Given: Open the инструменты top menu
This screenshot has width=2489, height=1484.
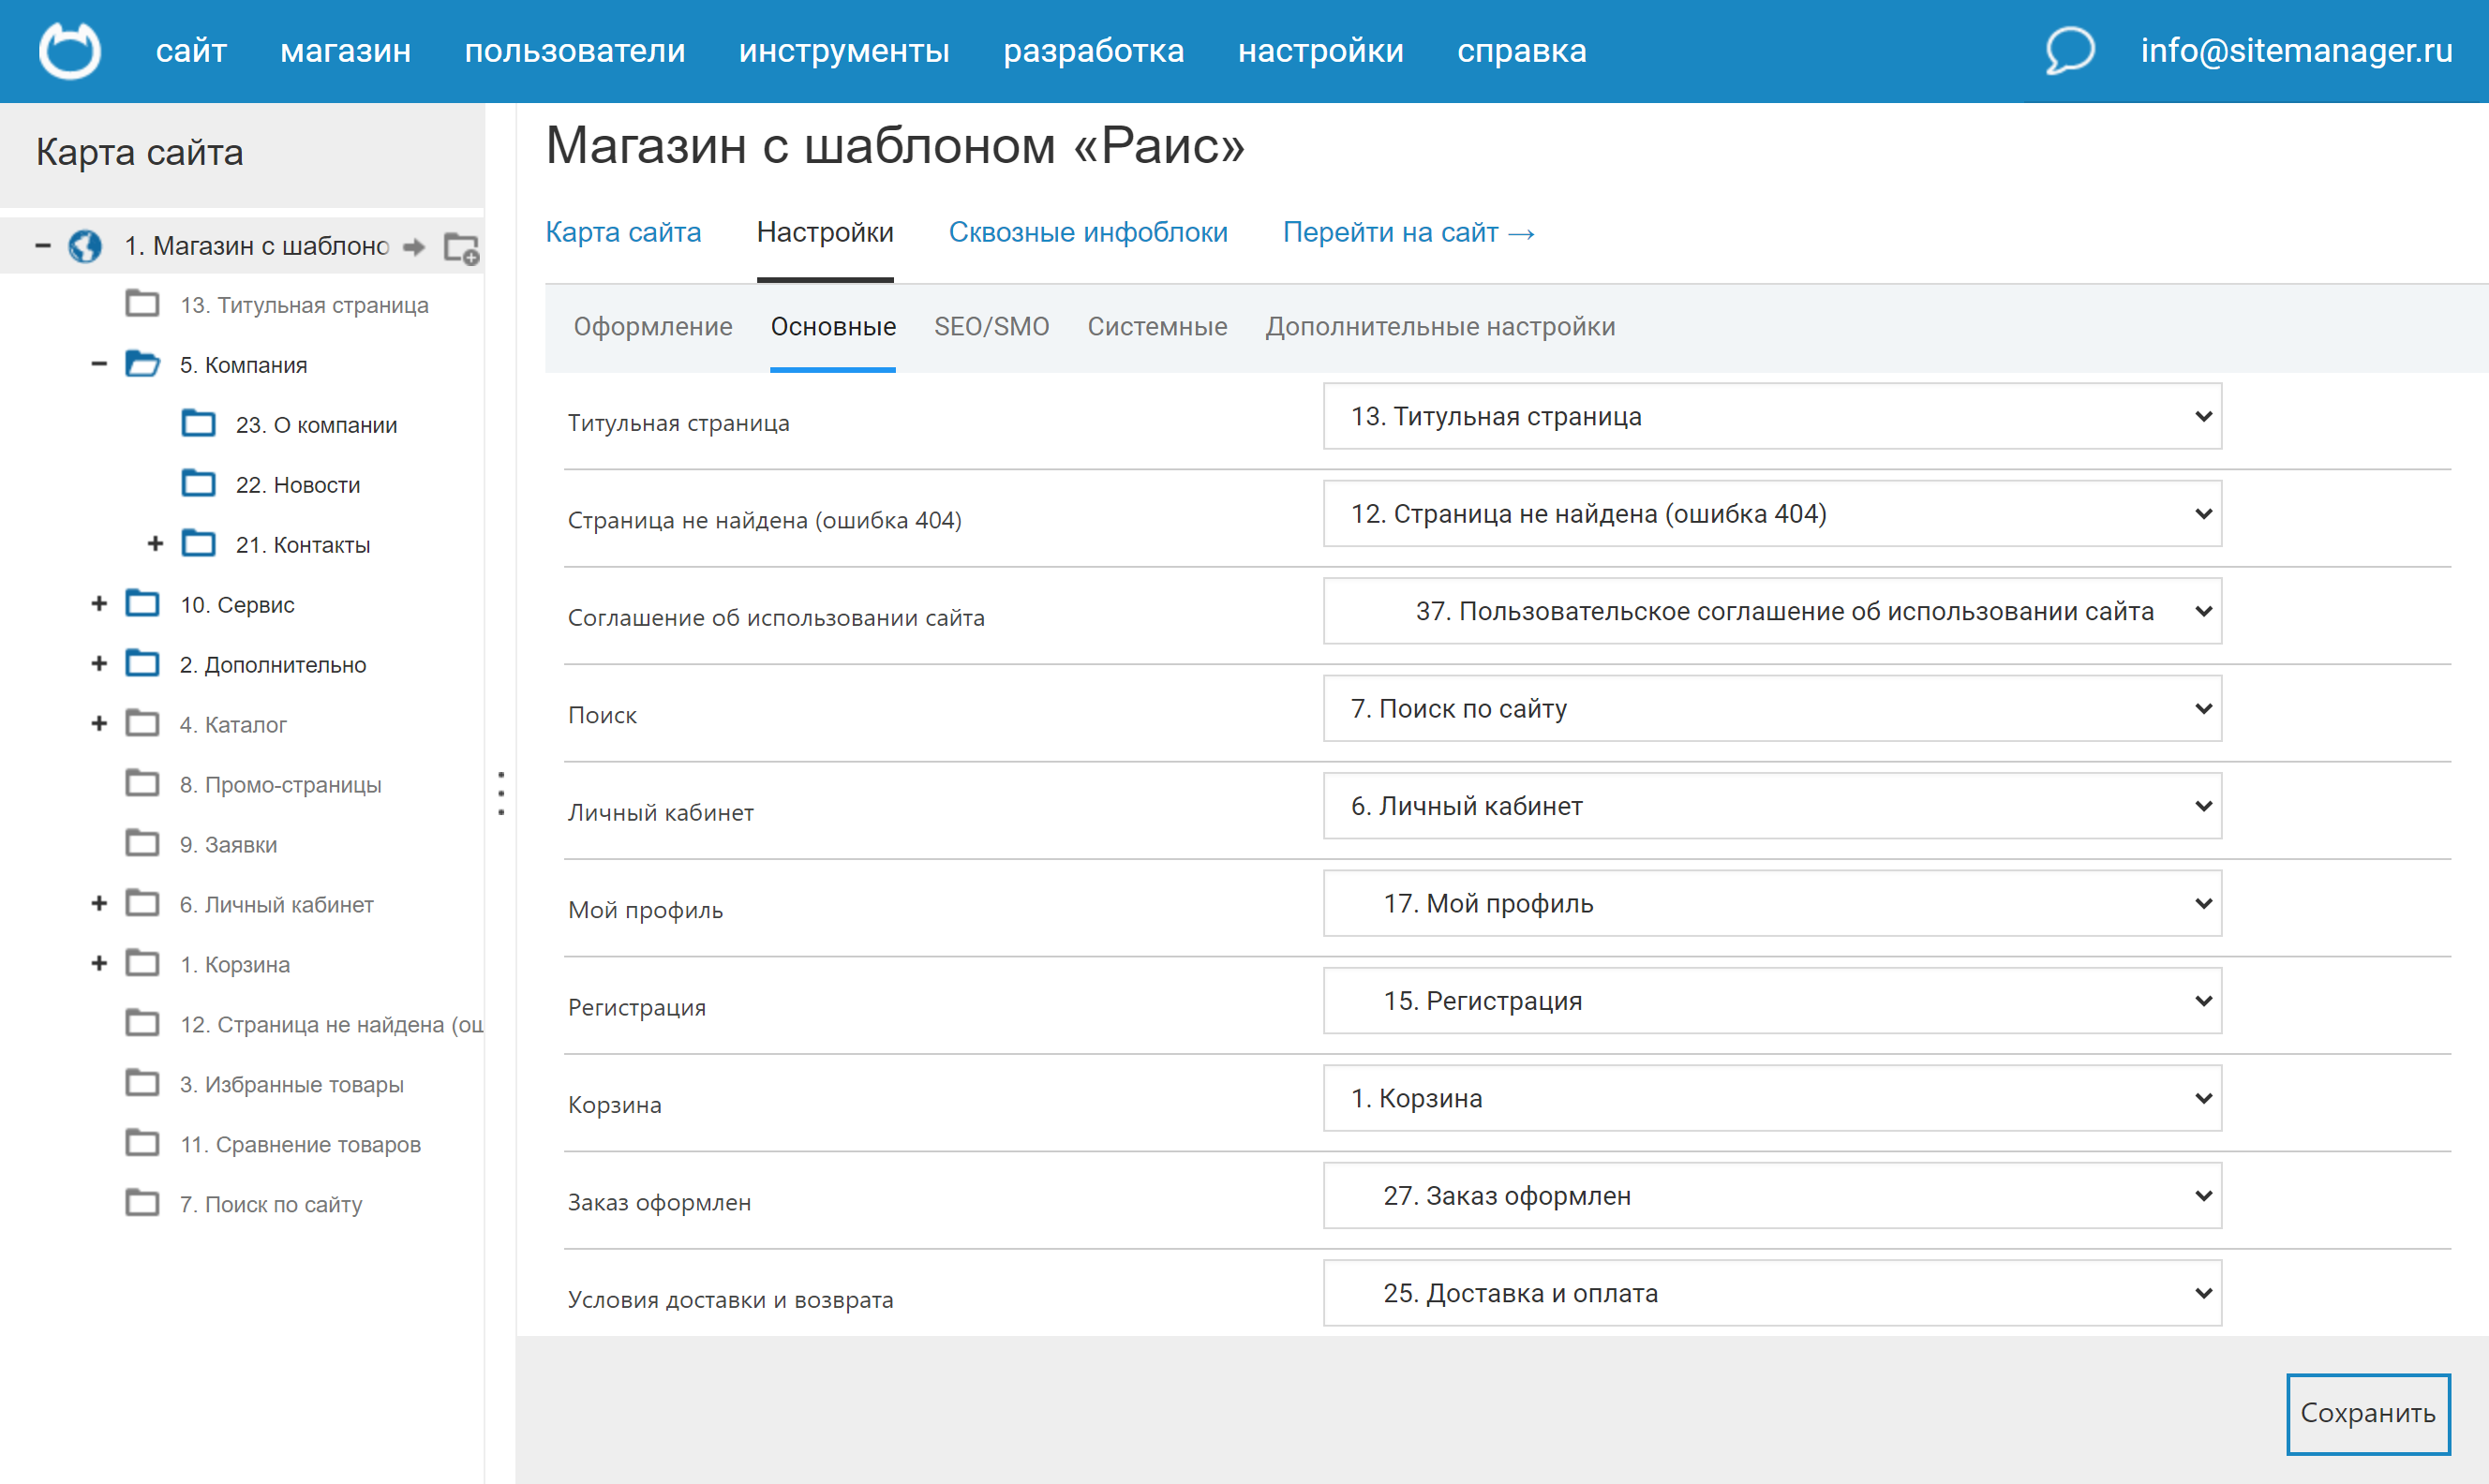Looking at the screenshot, I should 843,51.
